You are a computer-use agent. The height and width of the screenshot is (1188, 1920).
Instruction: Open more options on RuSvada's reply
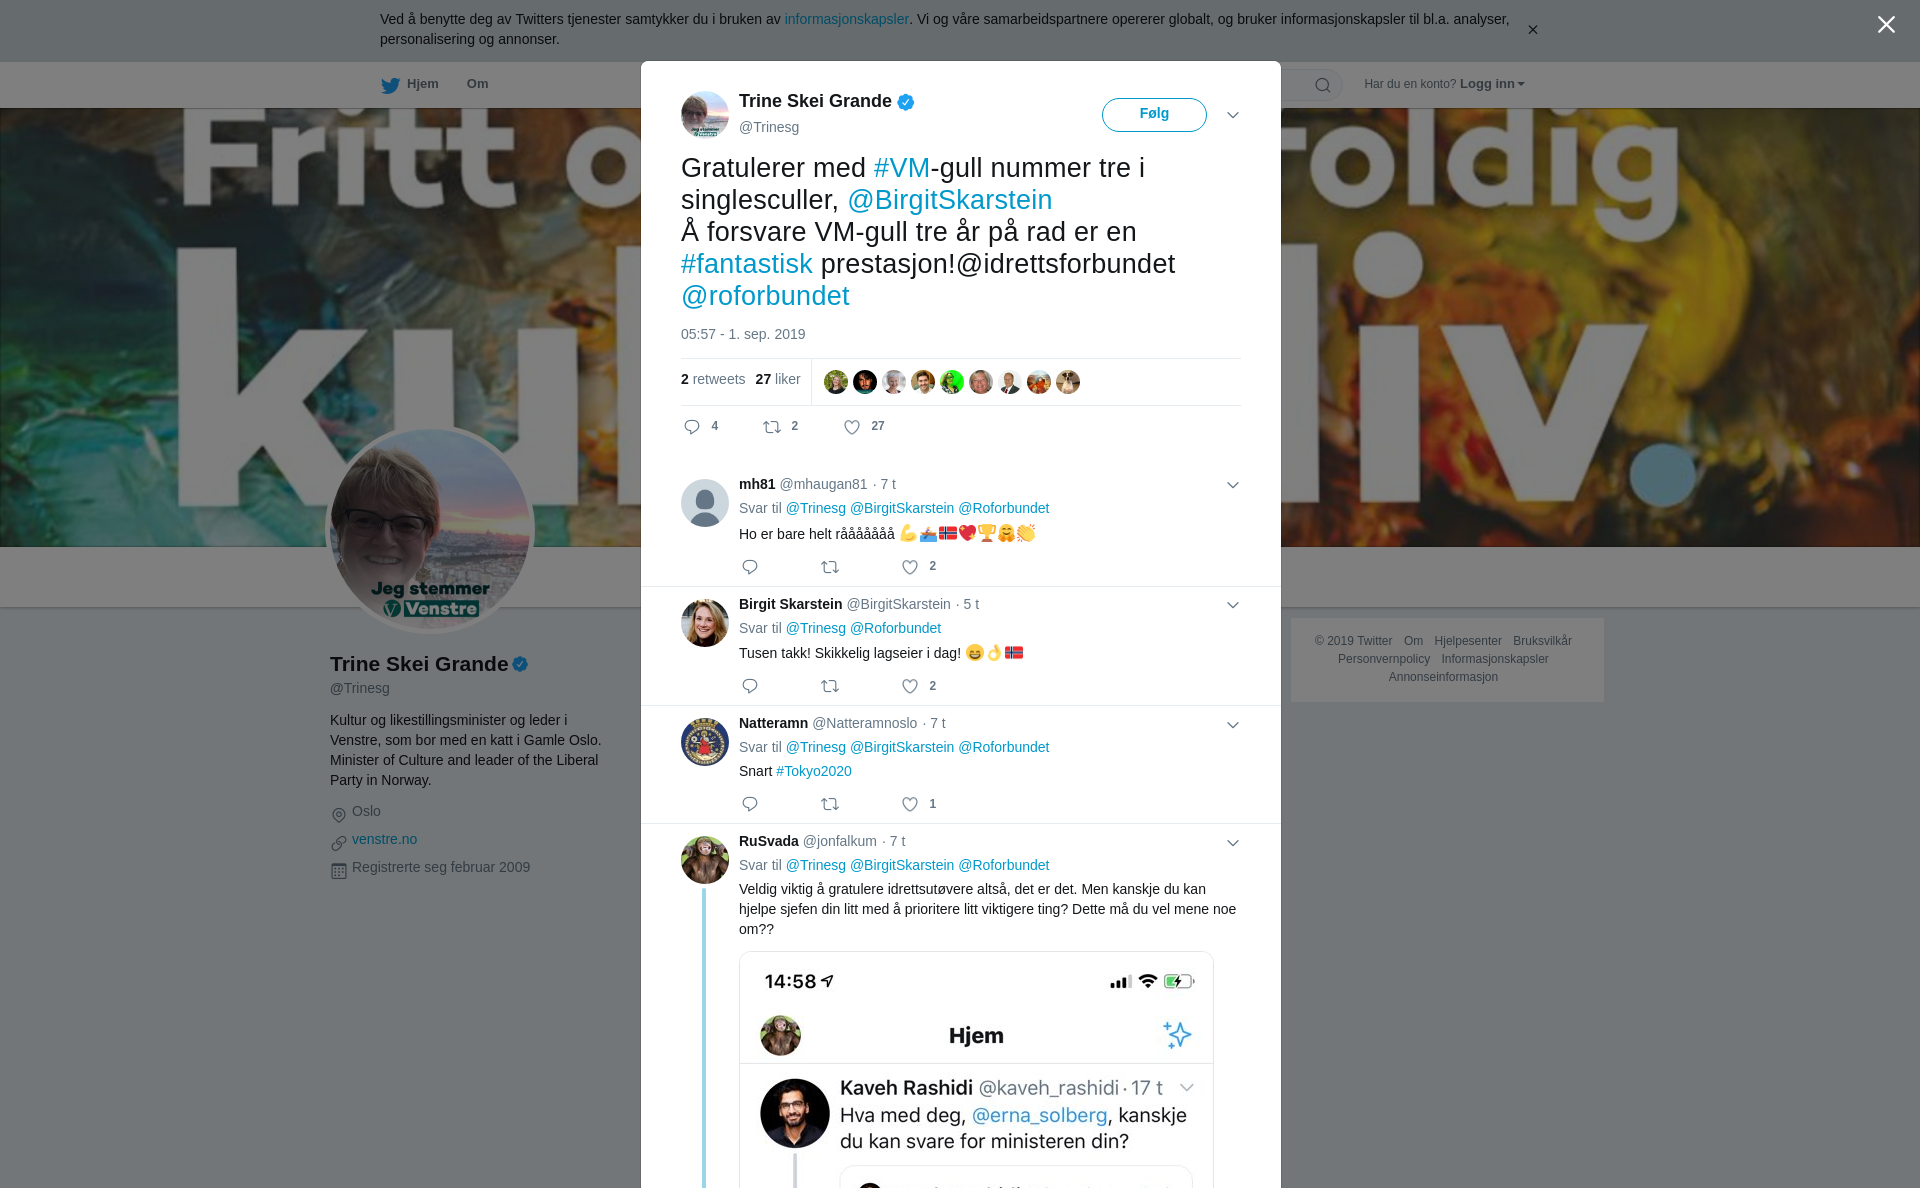coord(1233,843)
